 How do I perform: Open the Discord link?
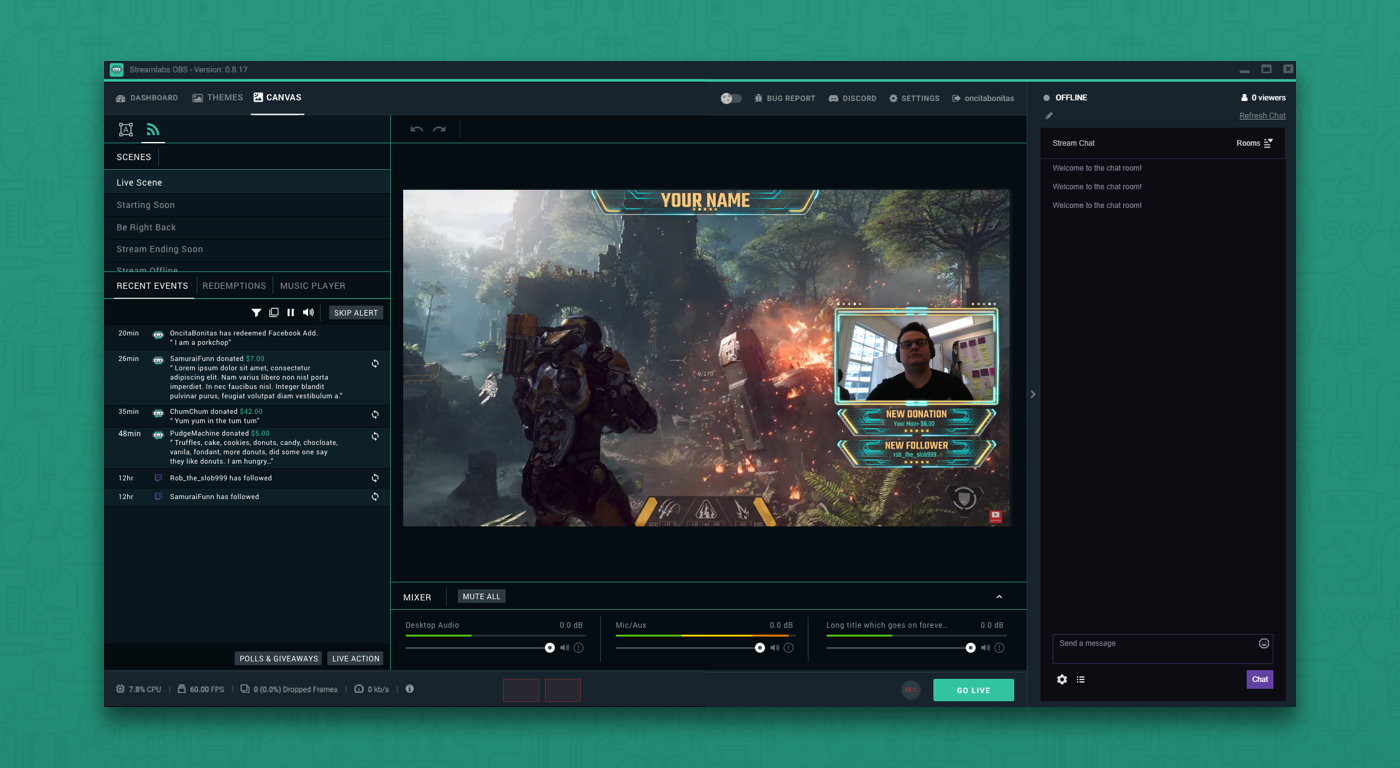point(853,99)
